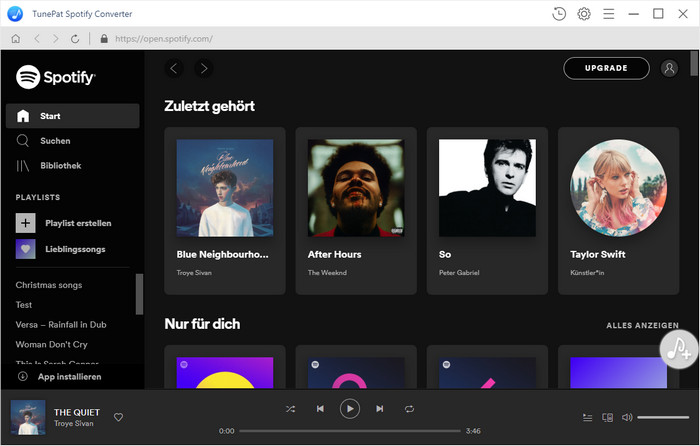The image size is (700, 446).
Task: Open first purple yellow playlist card
Action: 225,367
